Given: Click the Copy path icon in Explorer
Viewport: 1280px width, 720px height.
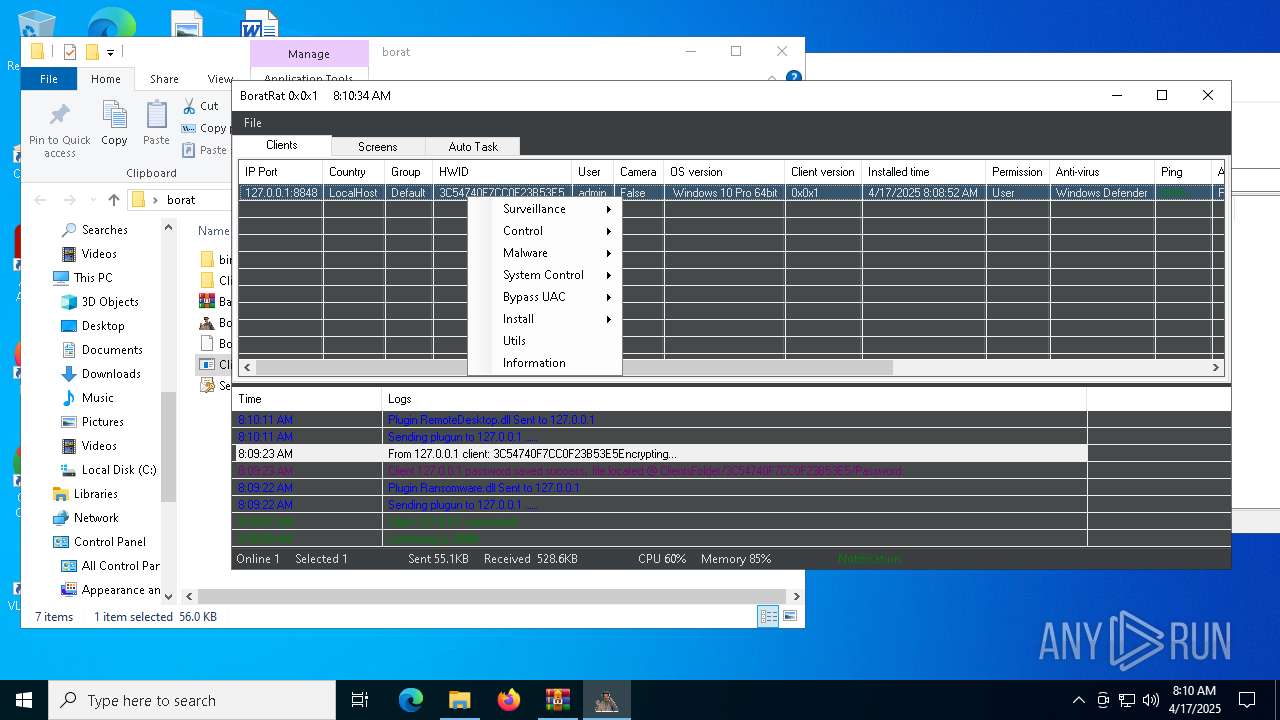Looking at the screenshot, I should pos(189,128).
